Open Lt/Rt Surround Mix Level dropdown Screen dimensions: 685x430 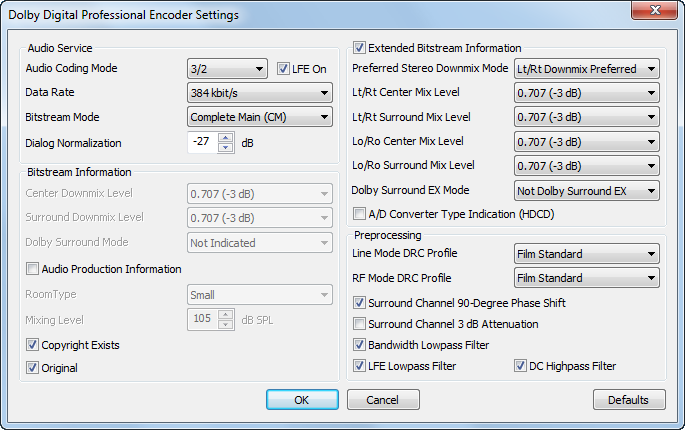[x=587, y=117]
